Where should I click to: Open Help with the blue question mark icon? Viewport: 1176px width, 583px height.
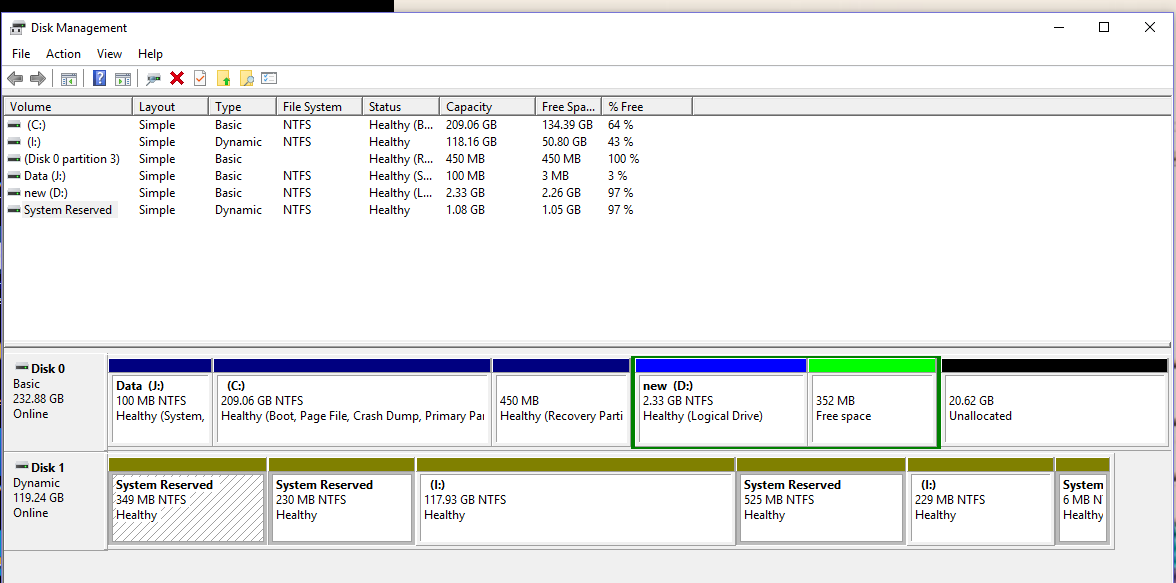[99, 78]
